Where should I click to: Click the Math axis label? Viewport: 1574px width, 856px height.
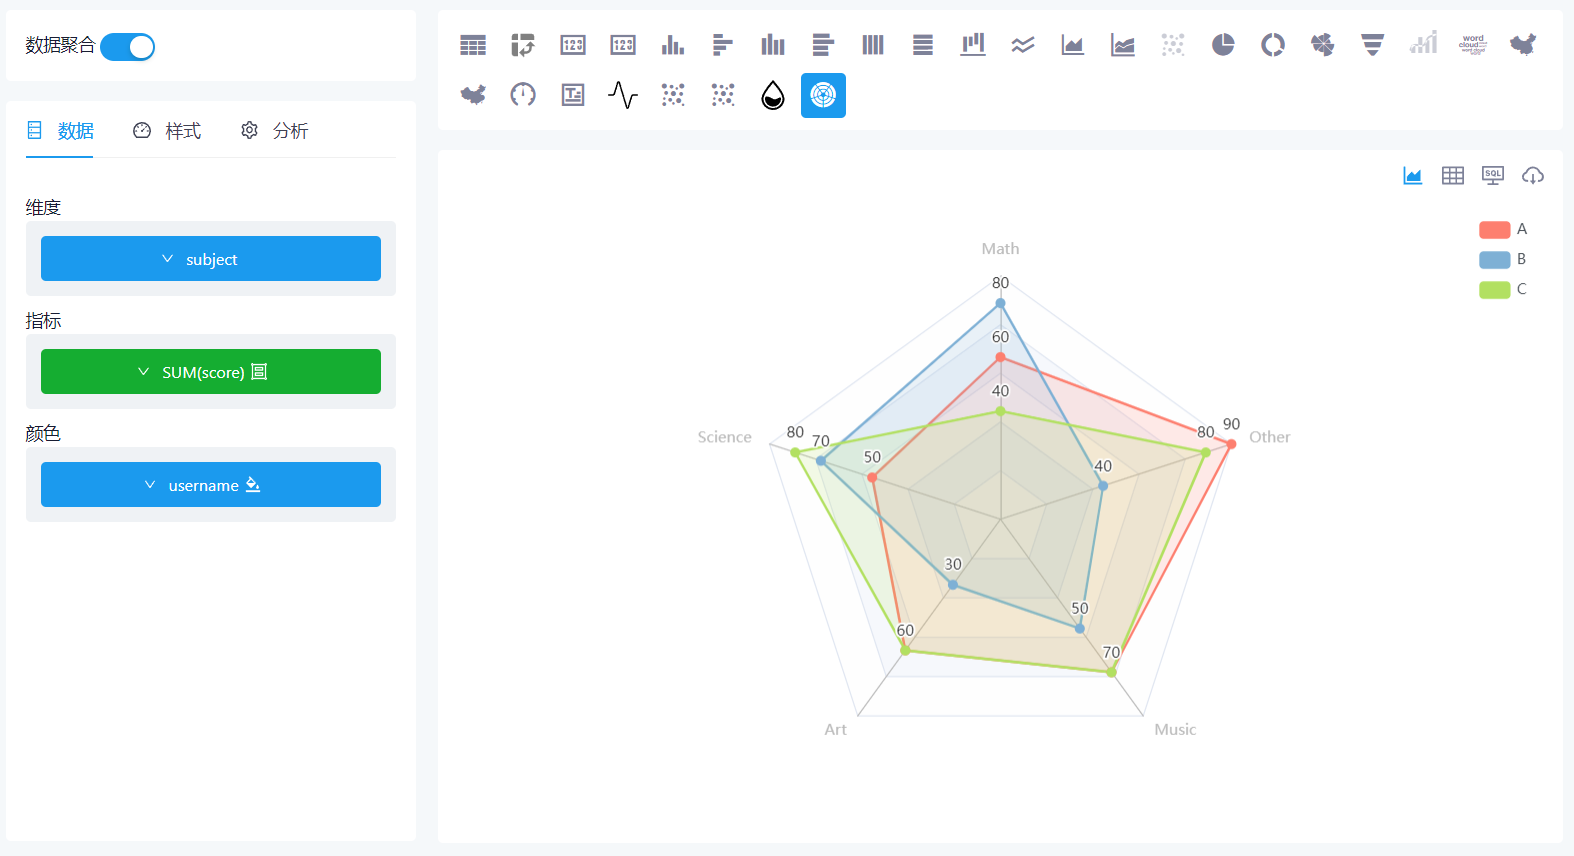pyautogui.click(x=1000, y=249)
